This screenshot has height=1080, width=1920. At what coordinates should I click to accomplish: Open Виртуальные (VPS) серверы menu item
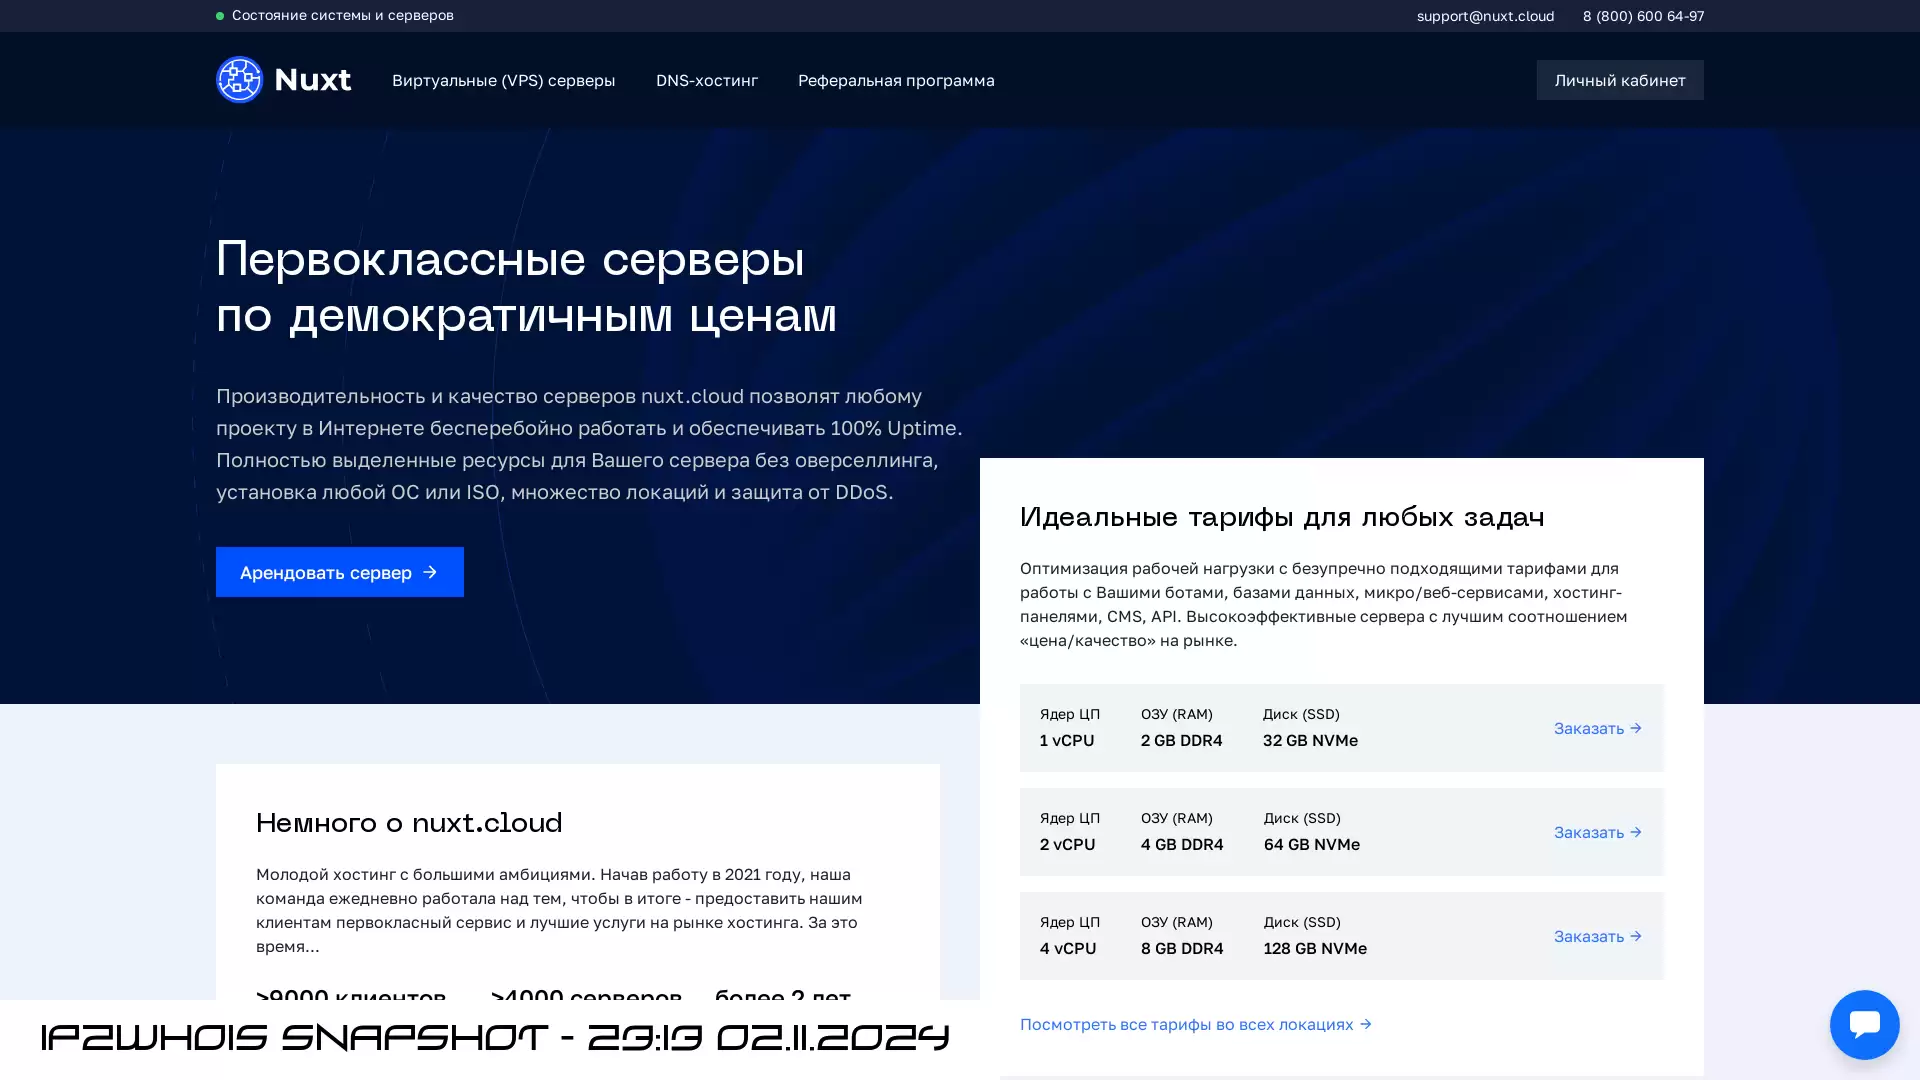(x=503, y=80)
